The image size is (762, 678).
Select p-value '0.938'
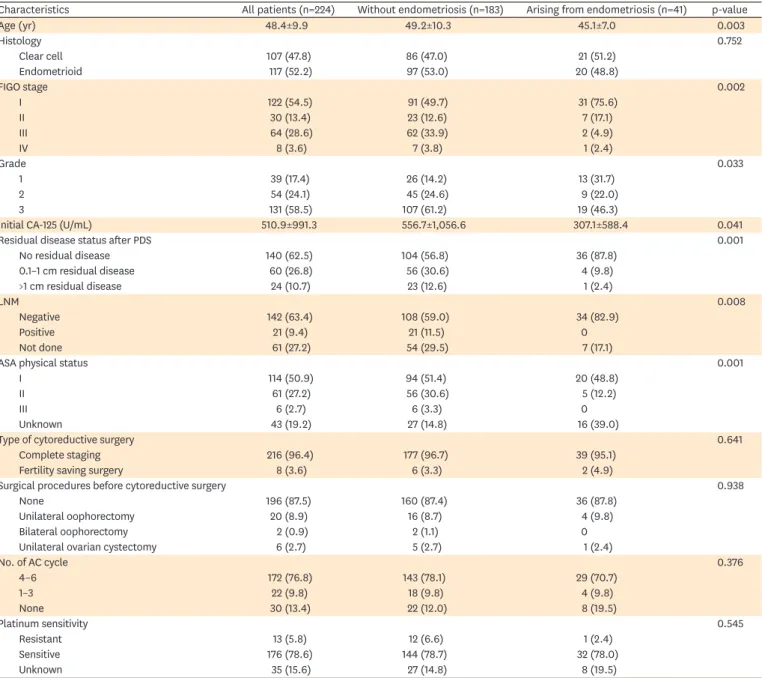[730, 486]
